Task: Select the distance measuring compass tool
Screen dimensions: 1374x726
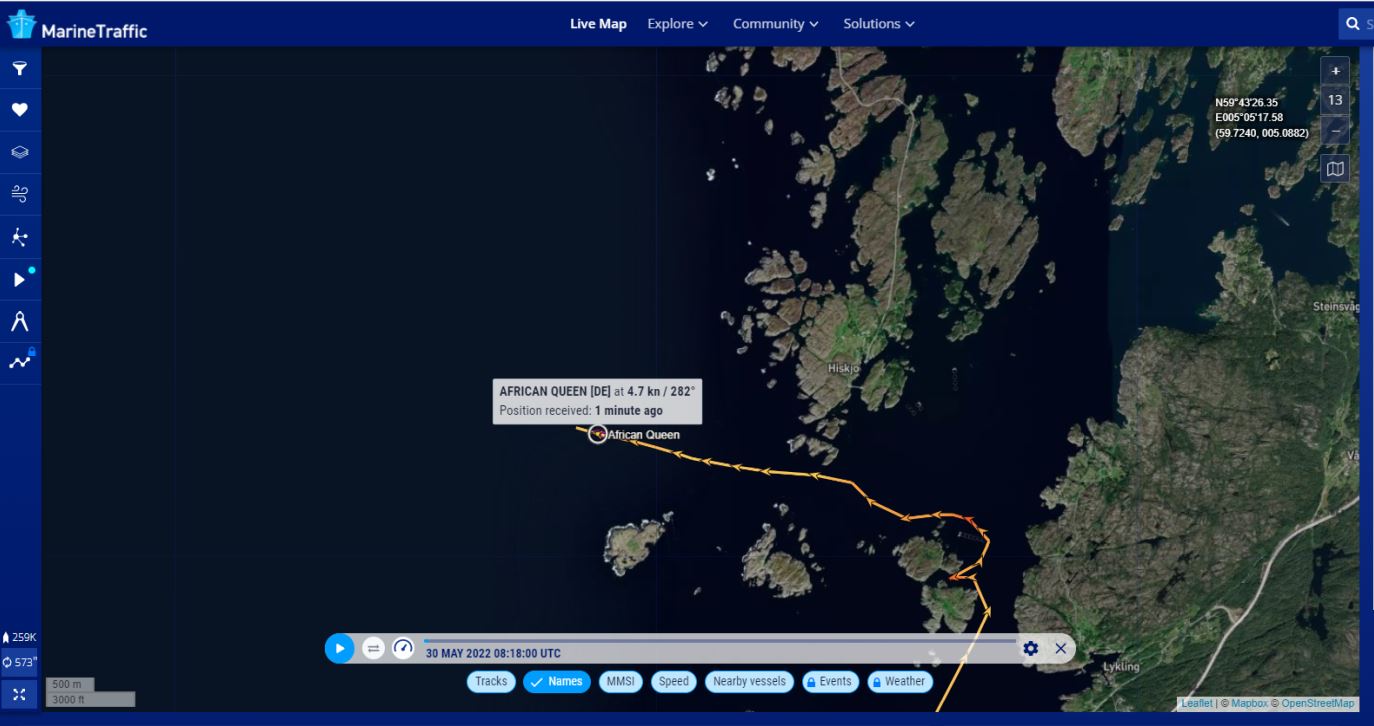Action: (19, 321)
